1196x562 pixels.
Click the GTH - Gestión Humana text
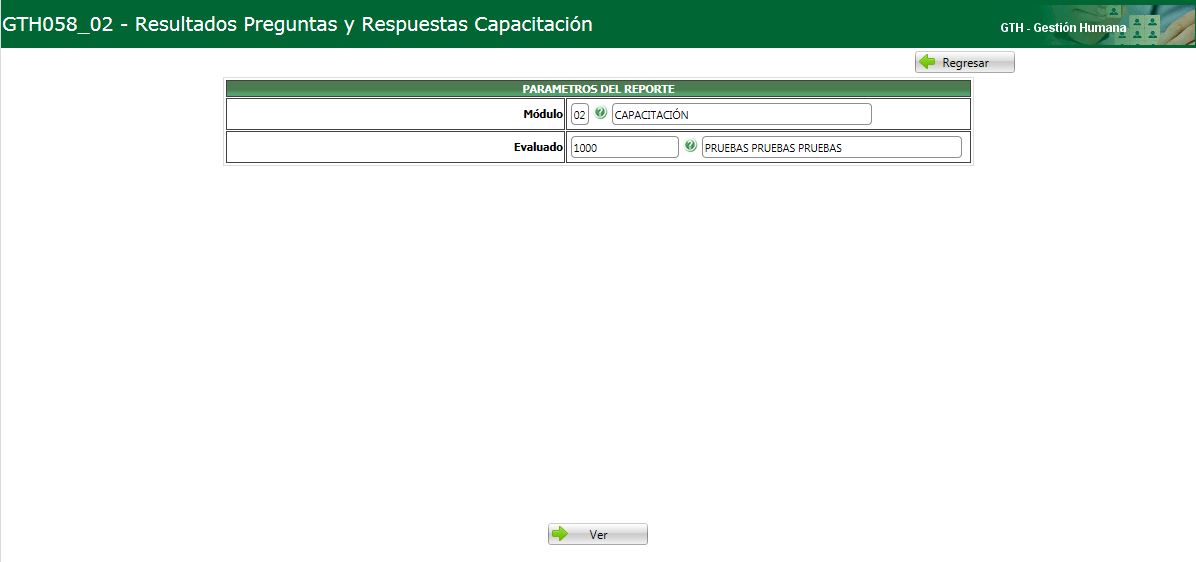tap(1063, 27)
